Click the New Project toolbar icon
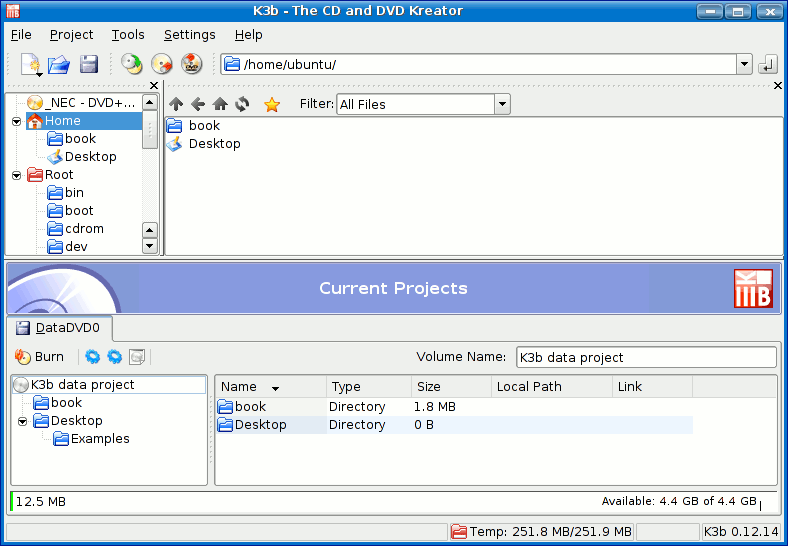 pos(30,63)
